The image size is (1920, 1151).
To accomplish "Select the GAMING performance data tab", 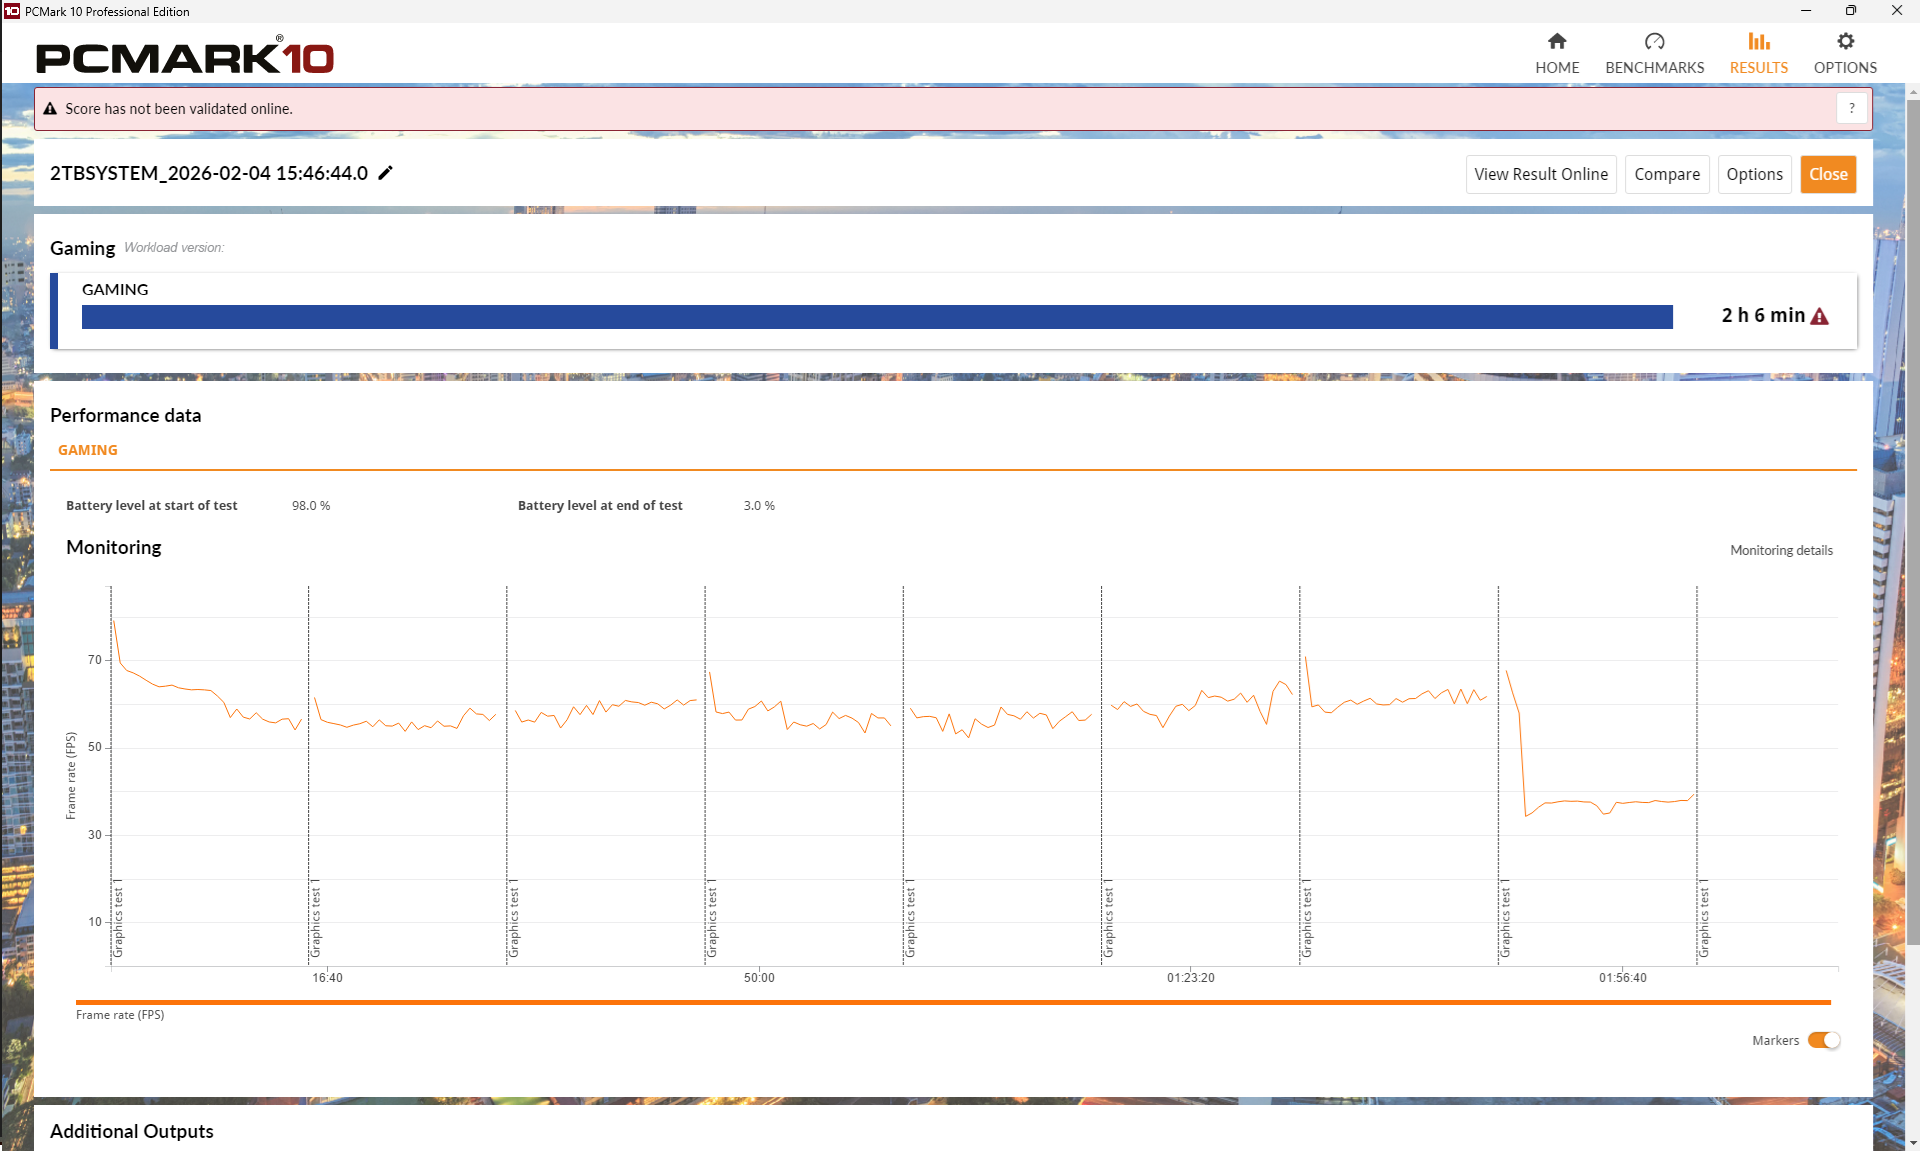I will [x=88, y=450].
